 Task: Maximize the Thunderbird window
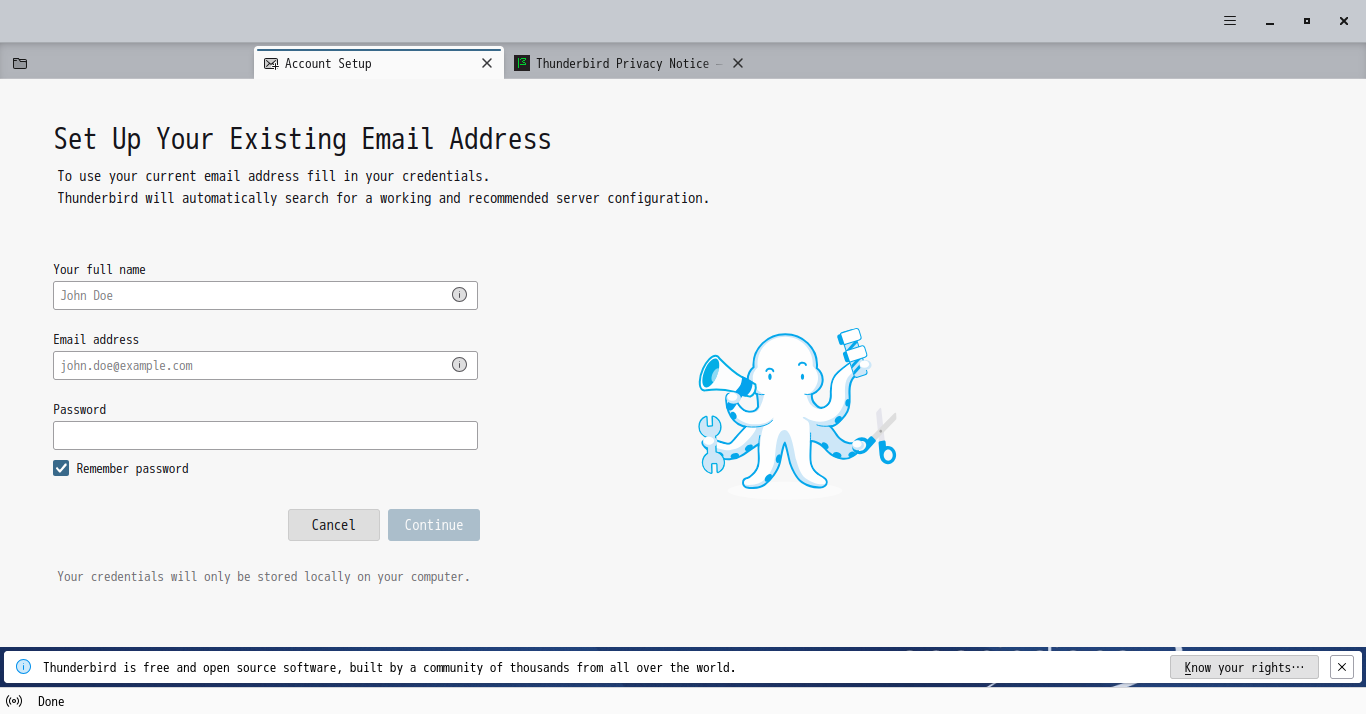pos(1306,21)
